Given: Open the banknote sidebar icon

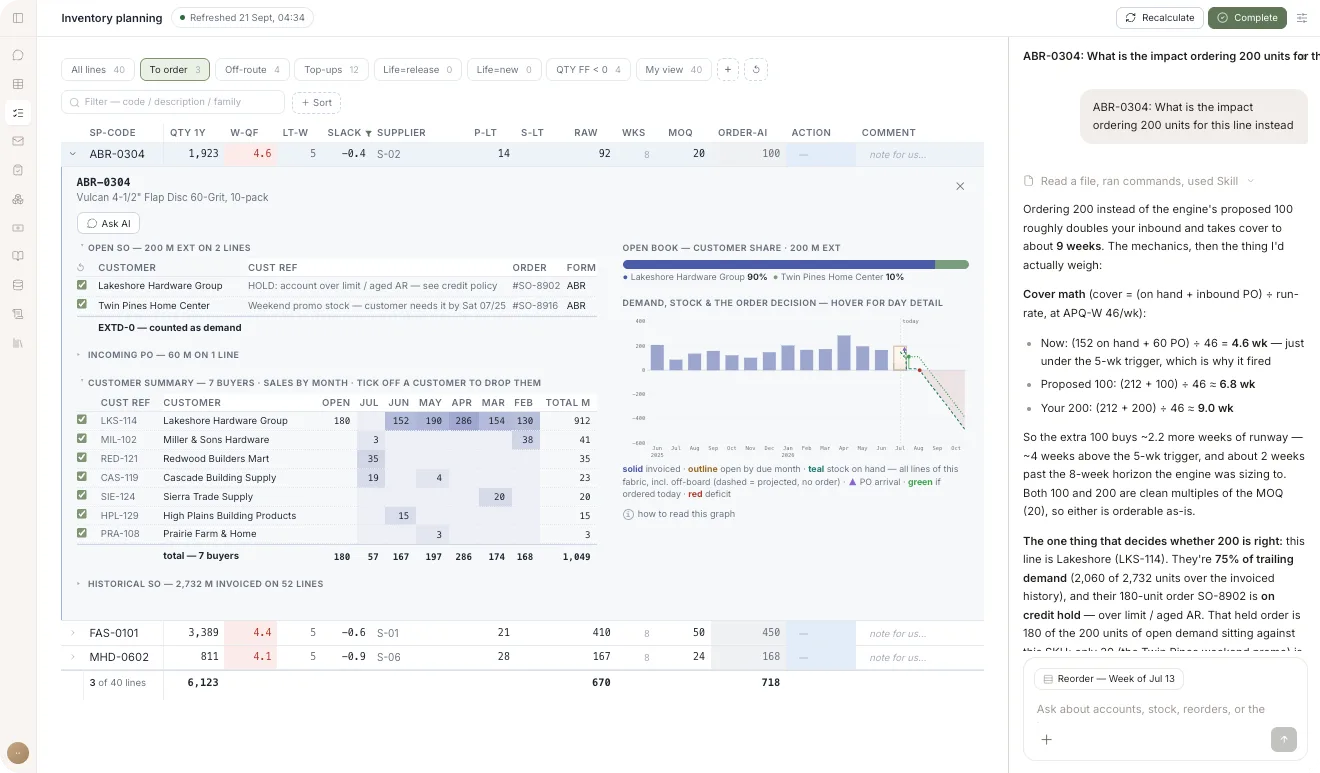Looking at the screenshot, I should pos(18,228).
